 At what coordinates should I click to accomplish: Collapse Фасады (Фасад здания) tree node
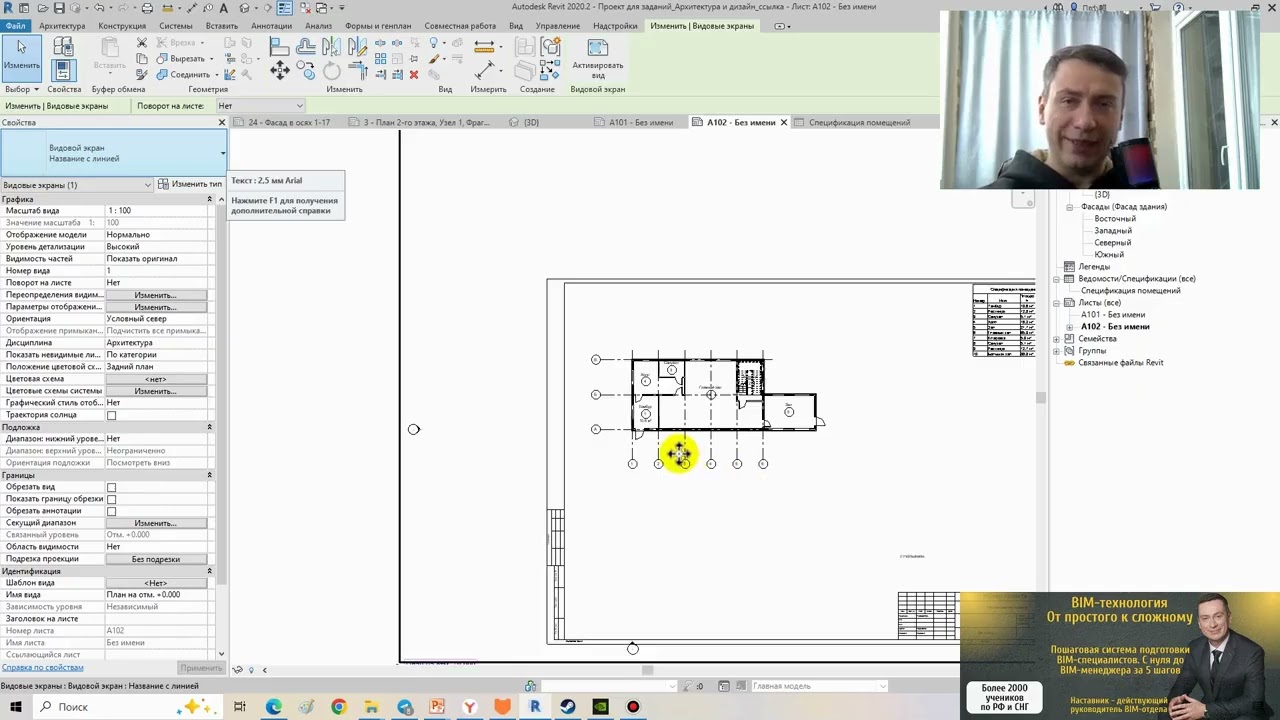tap(1069, 207)
